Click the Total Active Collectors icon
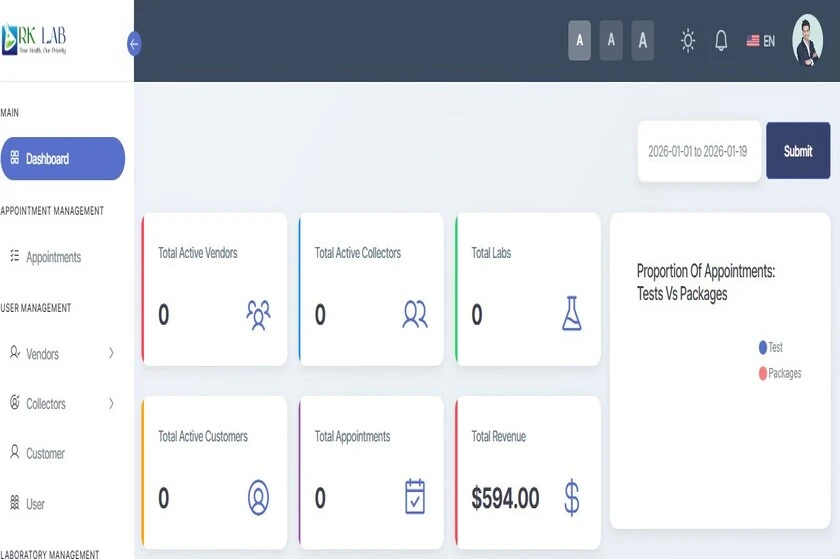This screenshot has height=559, width=840. pos(415,315)
